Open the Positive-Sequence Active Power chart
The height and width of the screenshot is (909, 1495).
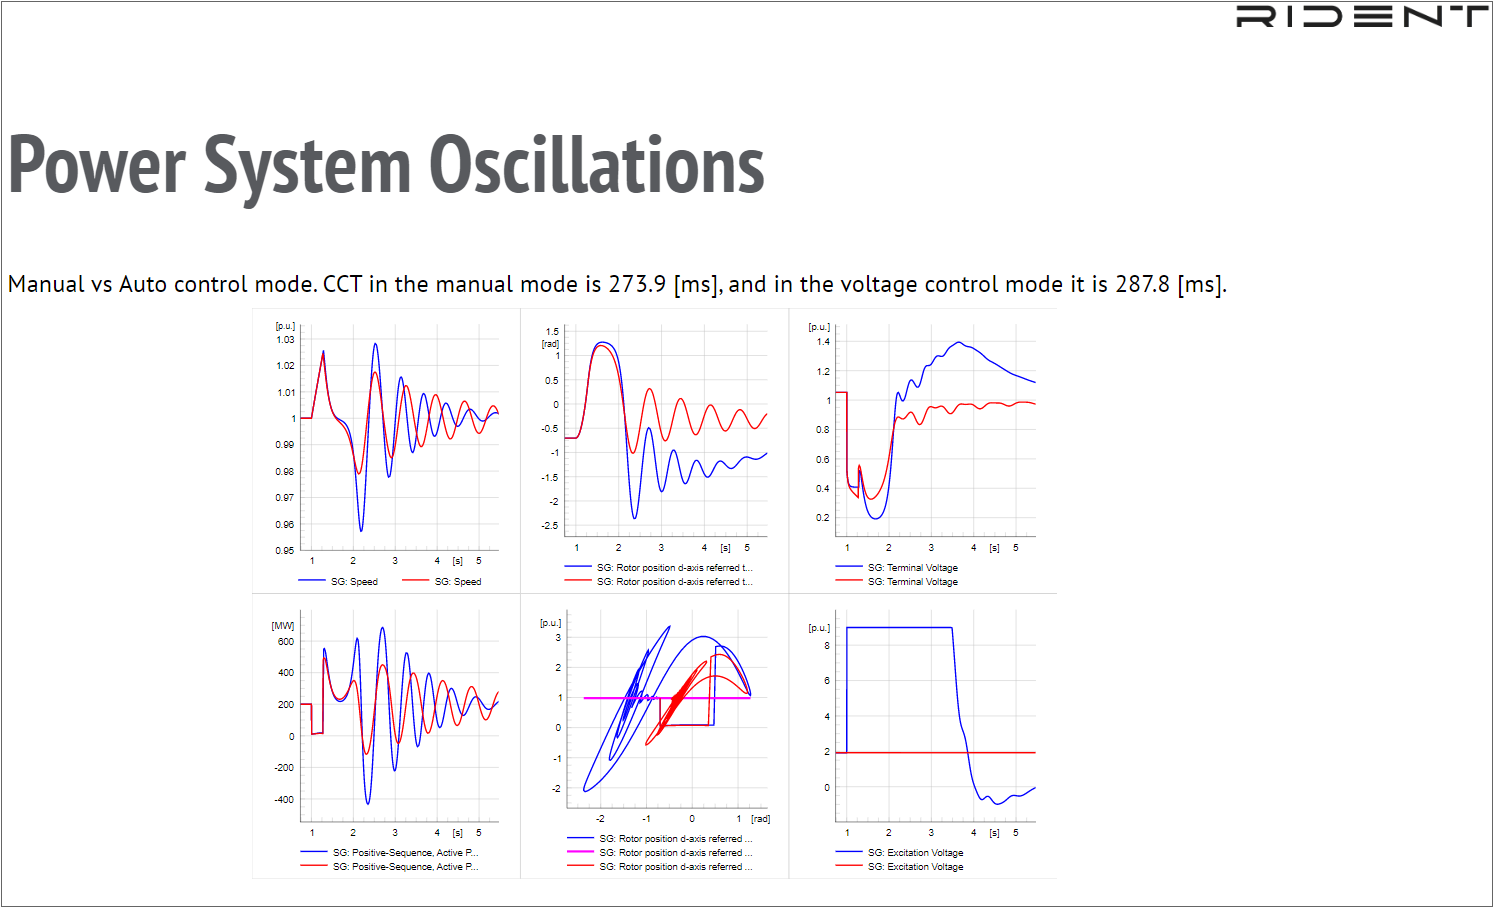(x=386, y=737)
